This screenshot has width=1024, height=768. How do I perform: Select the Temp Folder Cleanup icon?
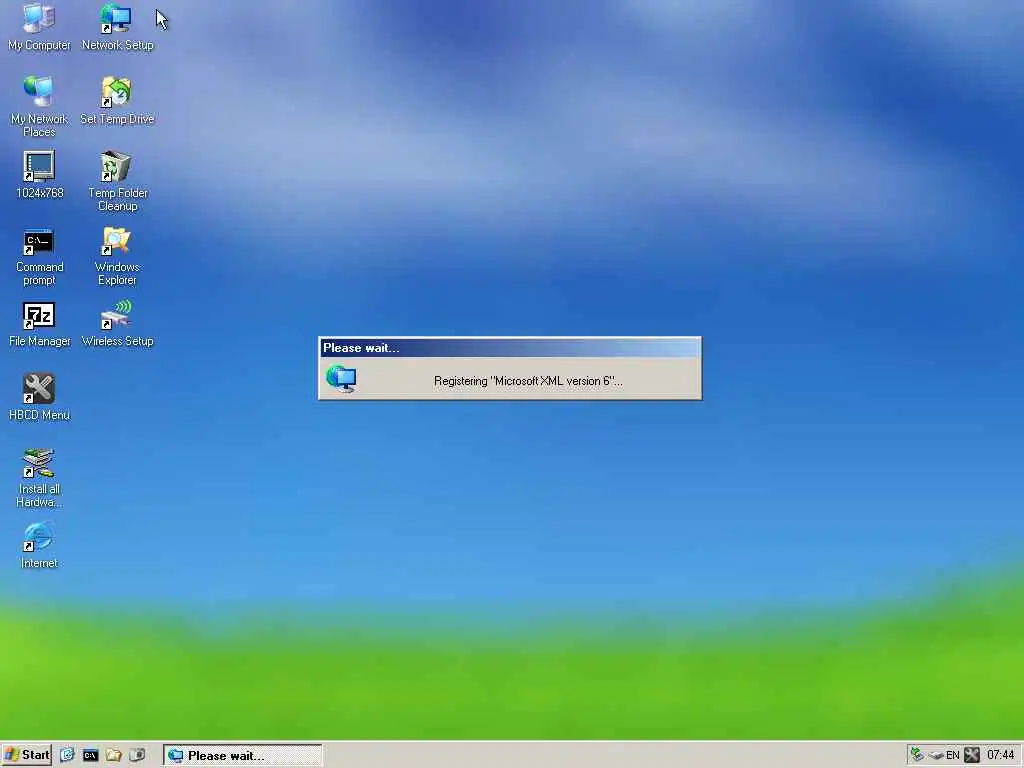(117, 181)
